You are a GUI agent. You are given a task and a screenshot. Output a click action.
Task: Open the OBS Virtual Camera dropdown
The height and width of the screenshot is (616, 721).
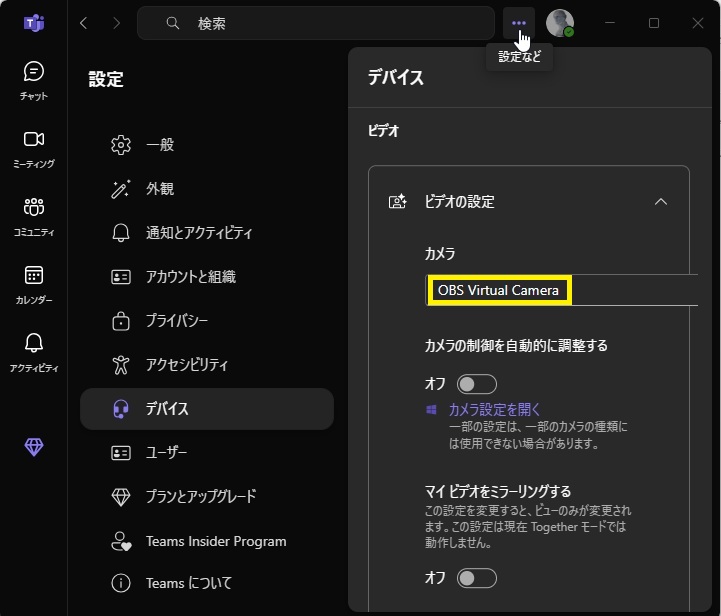pyautogui.click(x=560, y=291)
